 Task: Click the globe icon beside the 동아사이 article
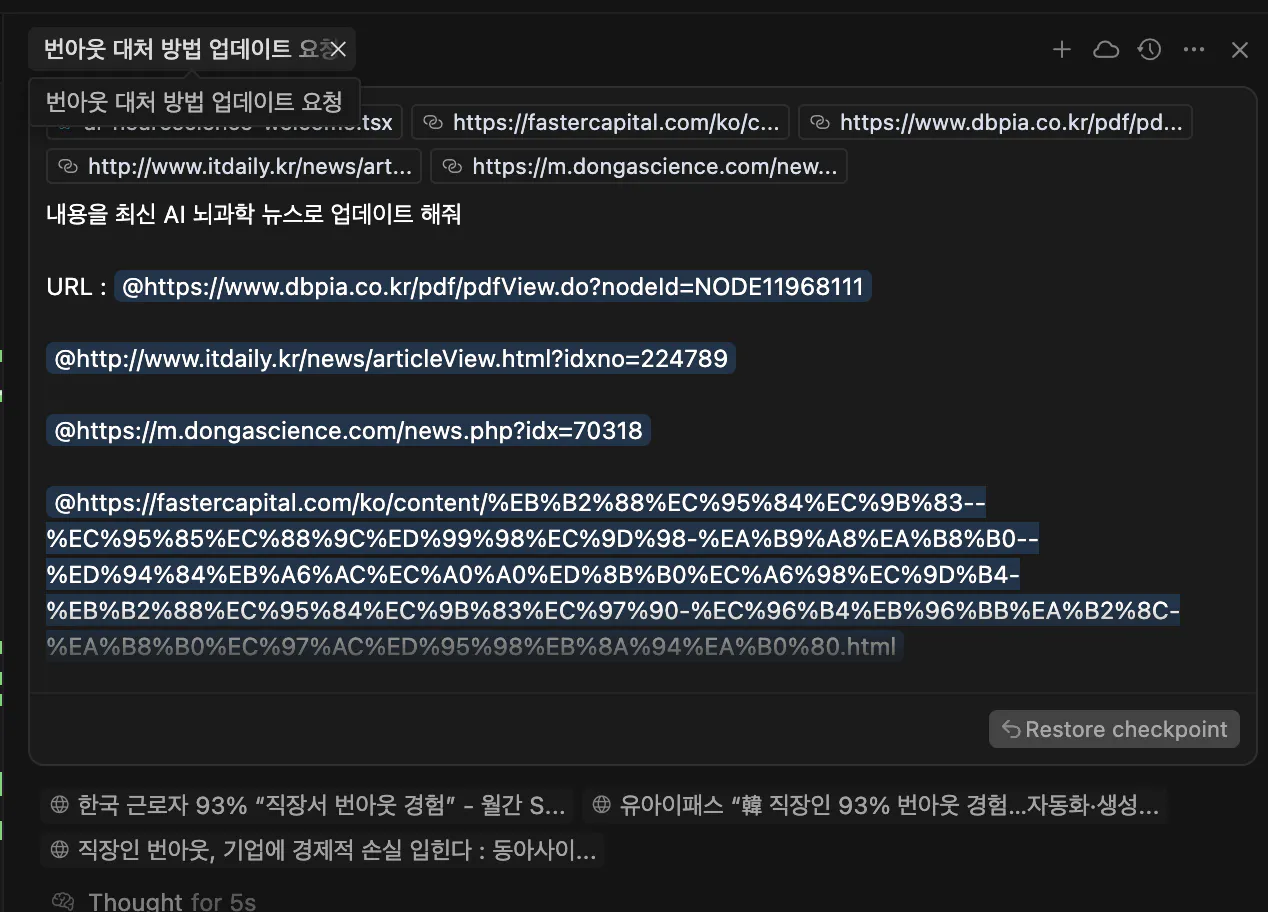(x=59, y=850)
